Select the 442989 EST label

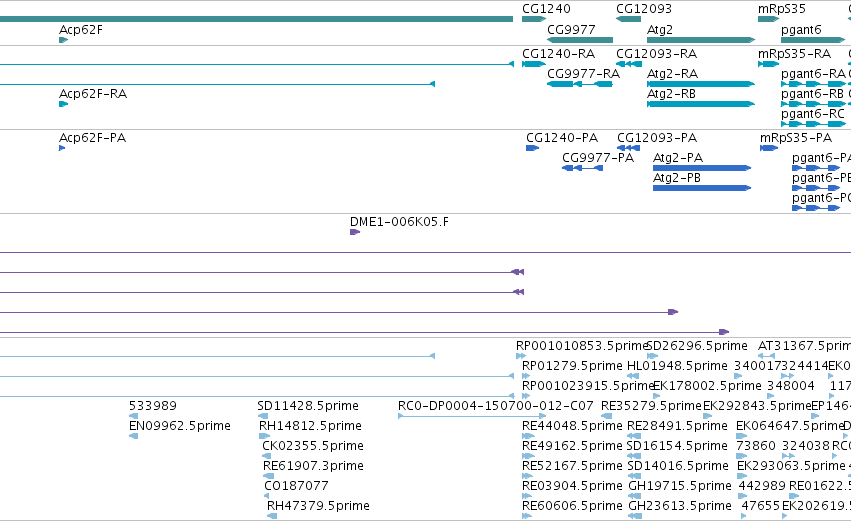[762, 486]
